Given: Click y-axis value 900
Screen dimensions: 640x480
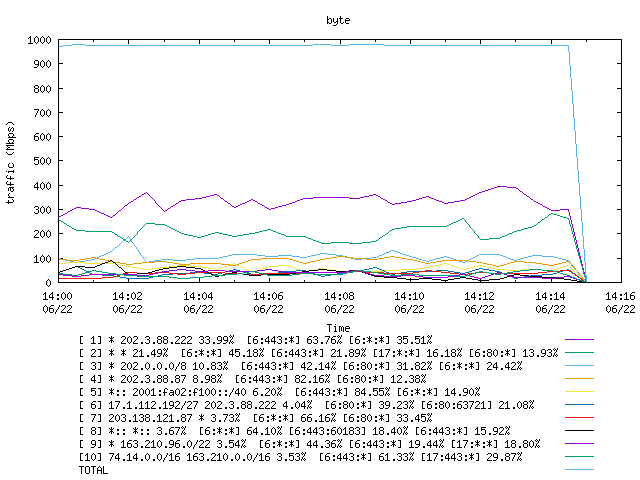Looking at the screenshot, I should click(x=42, y=64).
